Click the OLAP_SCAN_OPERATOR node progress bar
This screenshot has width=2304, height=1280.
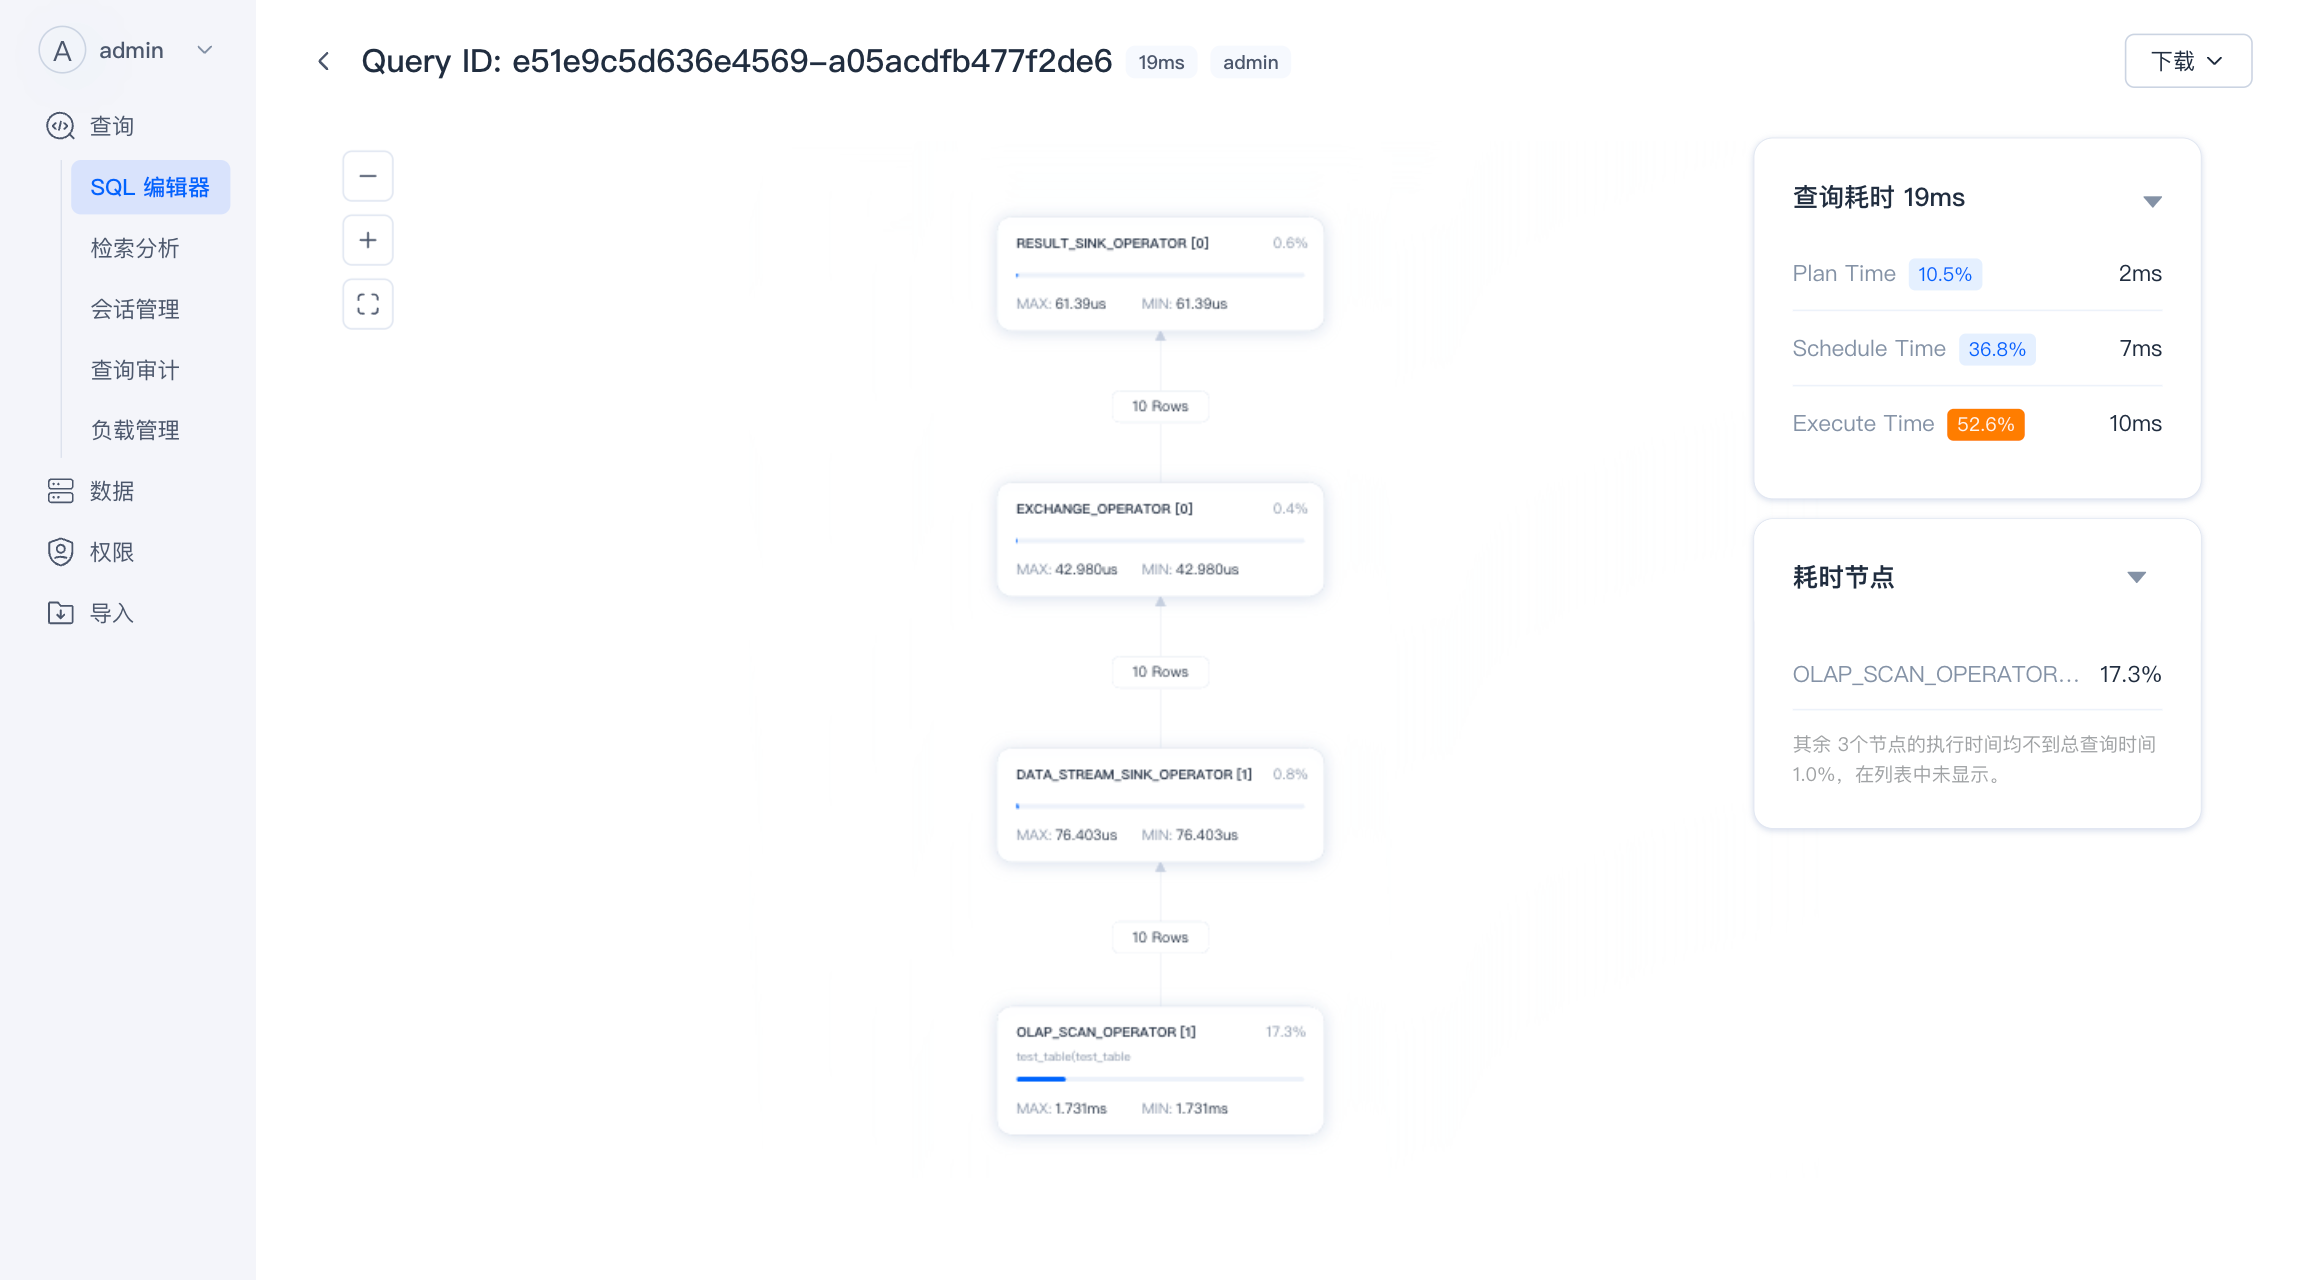[1160, 1079]
